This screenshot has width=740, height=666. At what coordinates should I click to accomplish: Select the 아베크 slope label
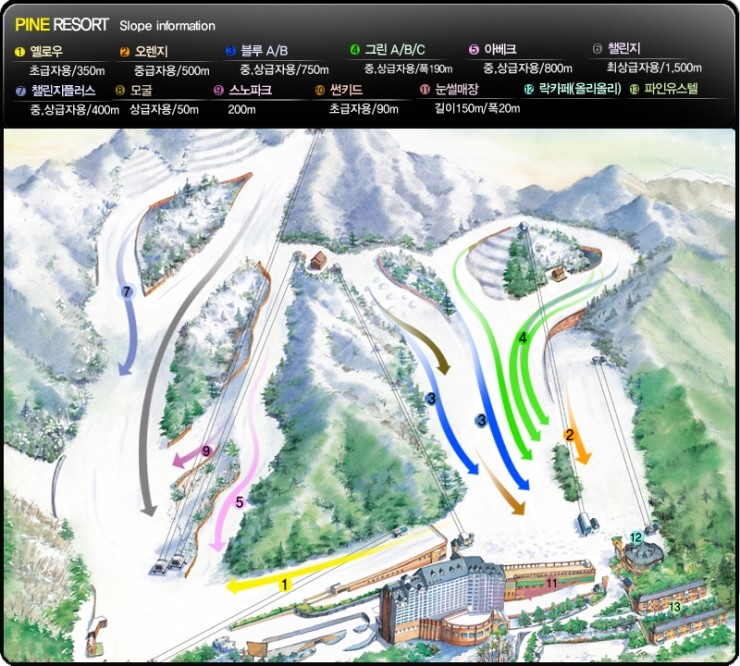pos(500,49)
